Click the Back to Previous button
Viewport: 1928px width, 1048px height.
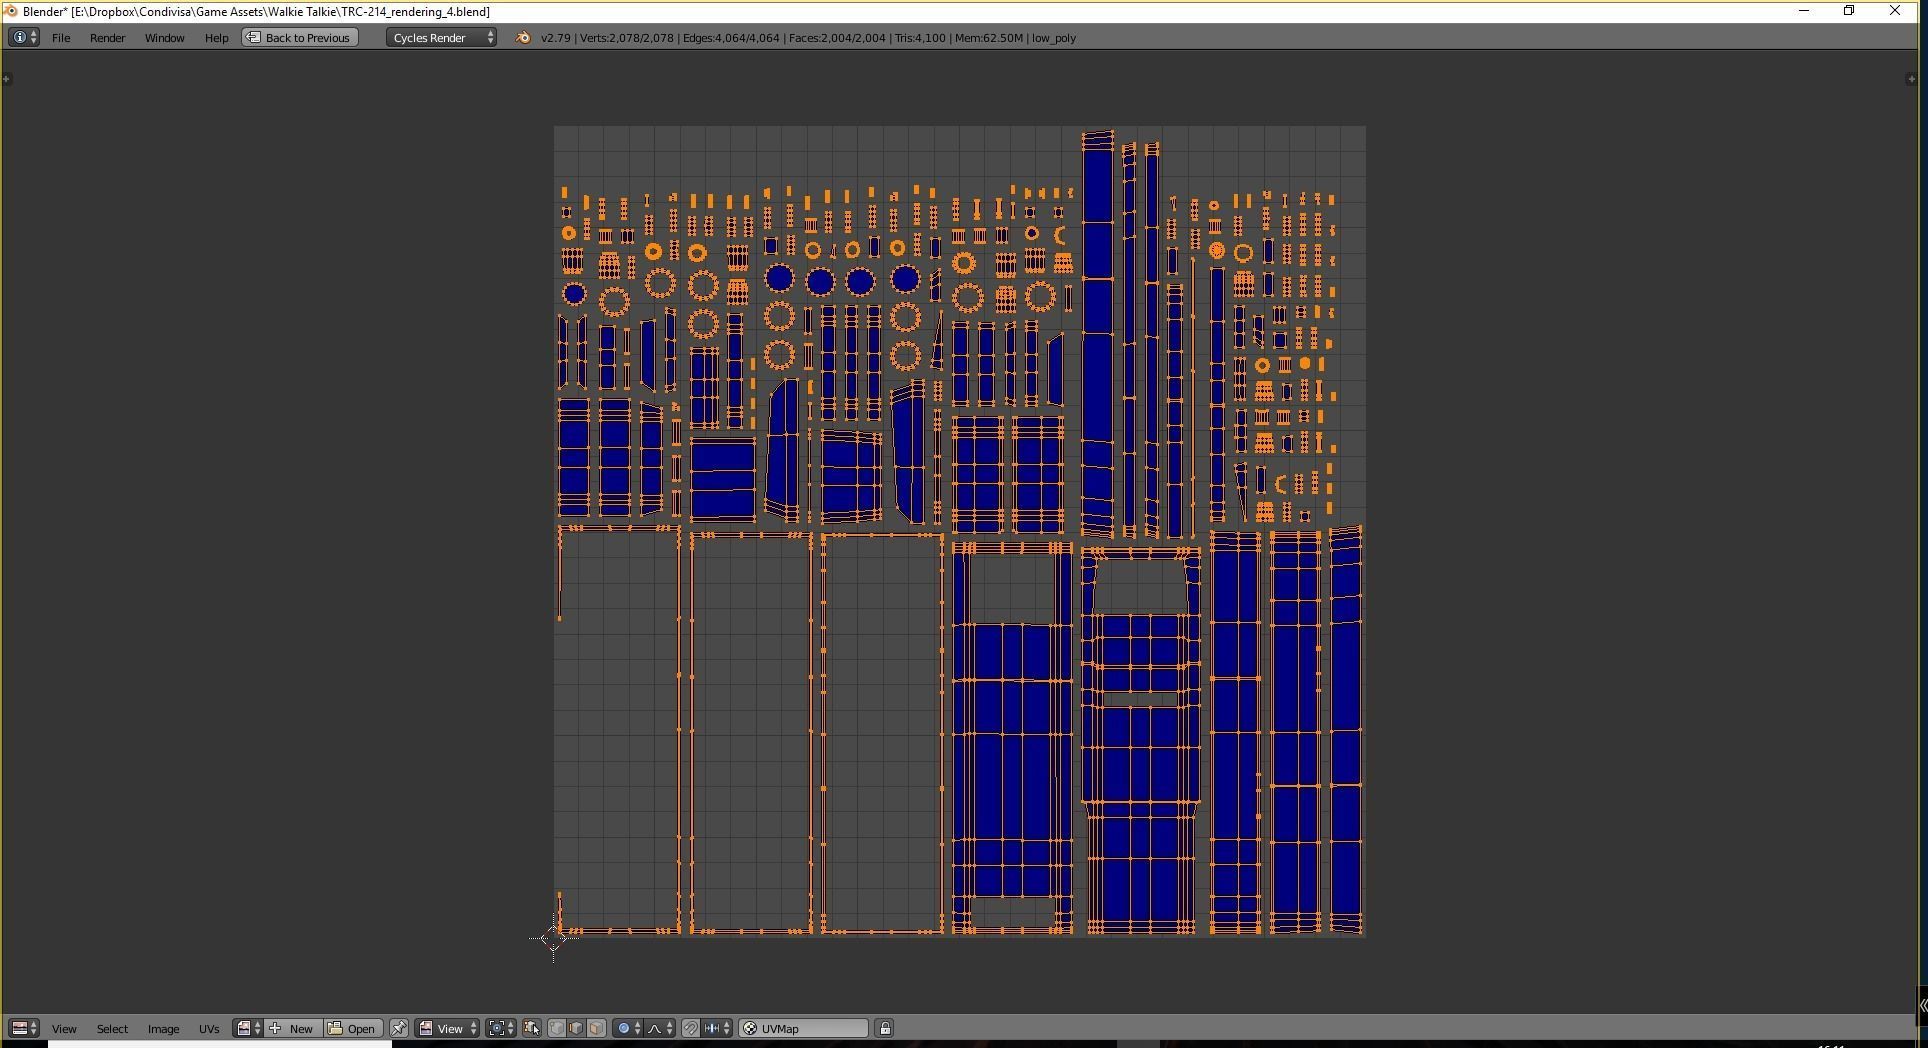point(300,38)
